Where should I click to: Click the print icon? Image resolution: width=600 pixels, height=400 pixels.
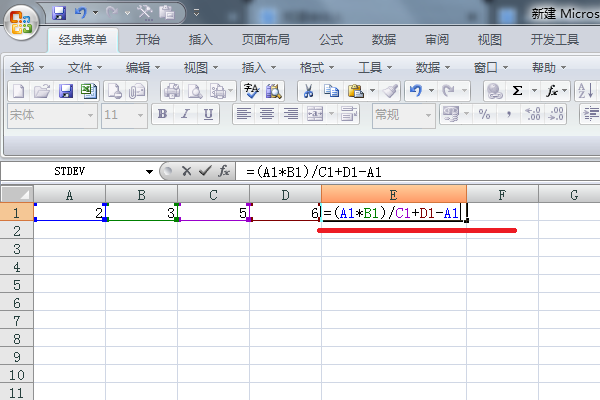(x=172, y=91)
